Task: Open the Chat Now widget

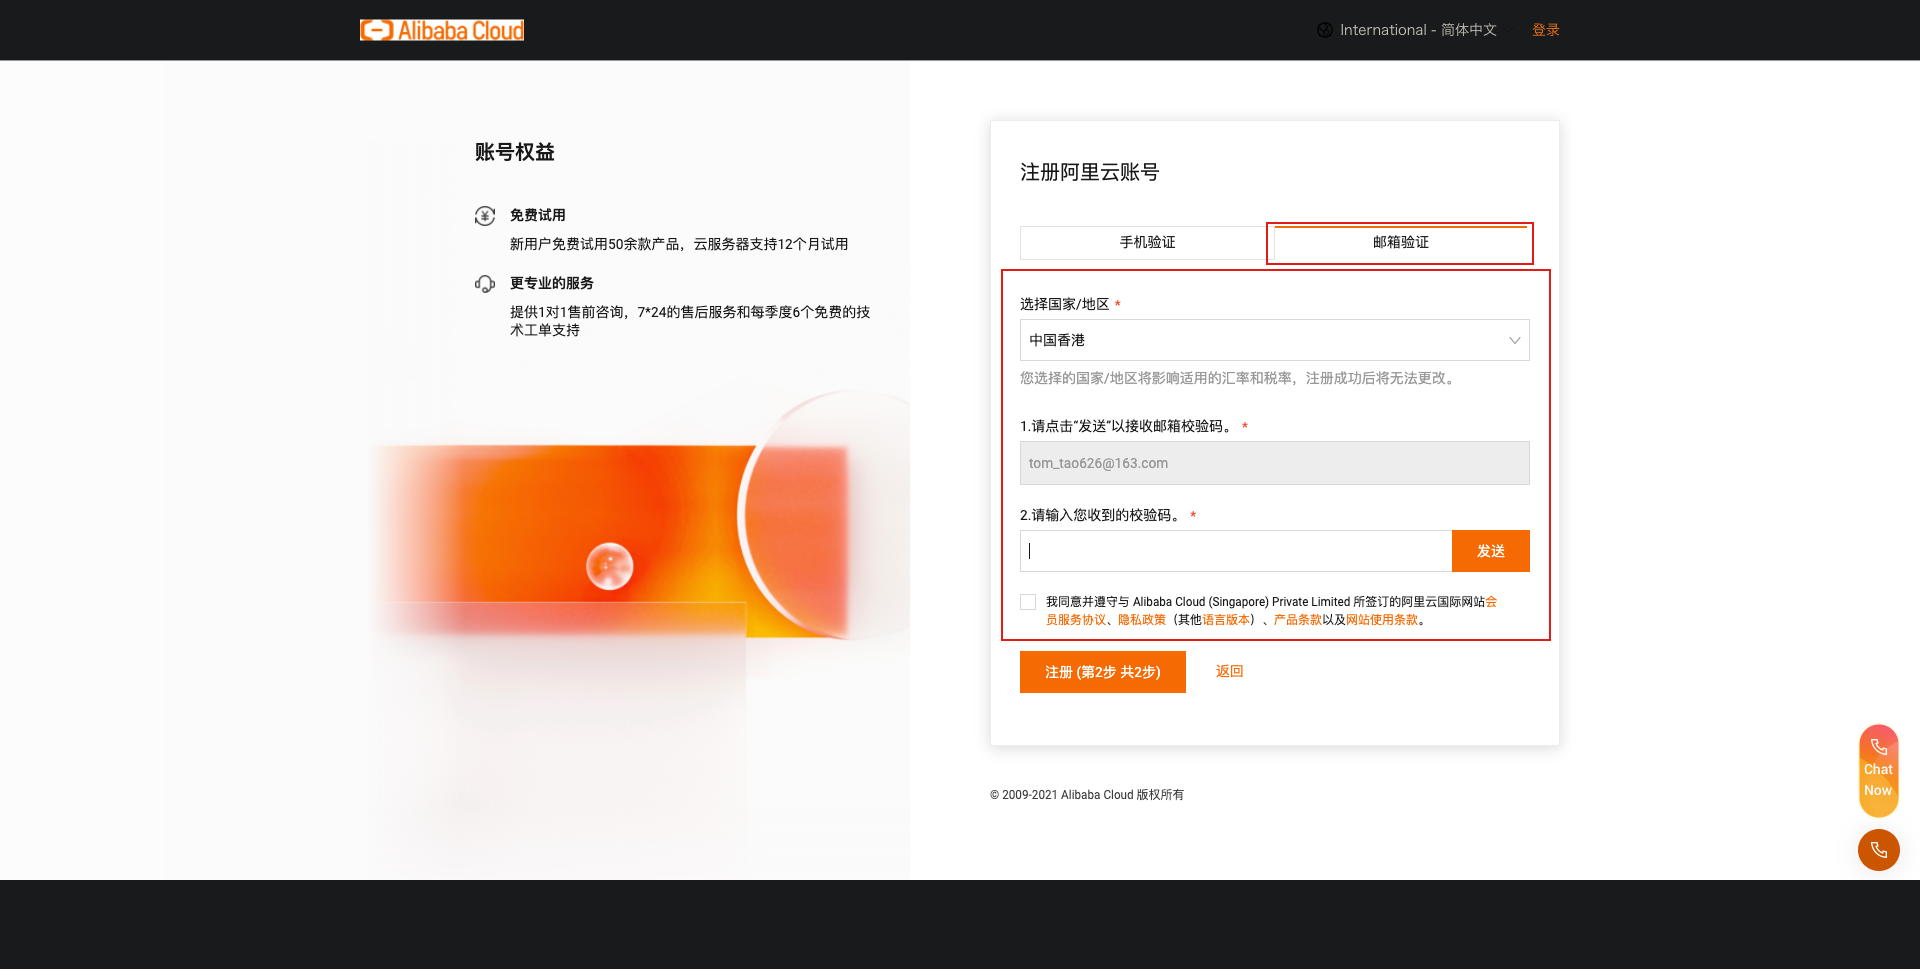Action: click(x=1878, y=770)
